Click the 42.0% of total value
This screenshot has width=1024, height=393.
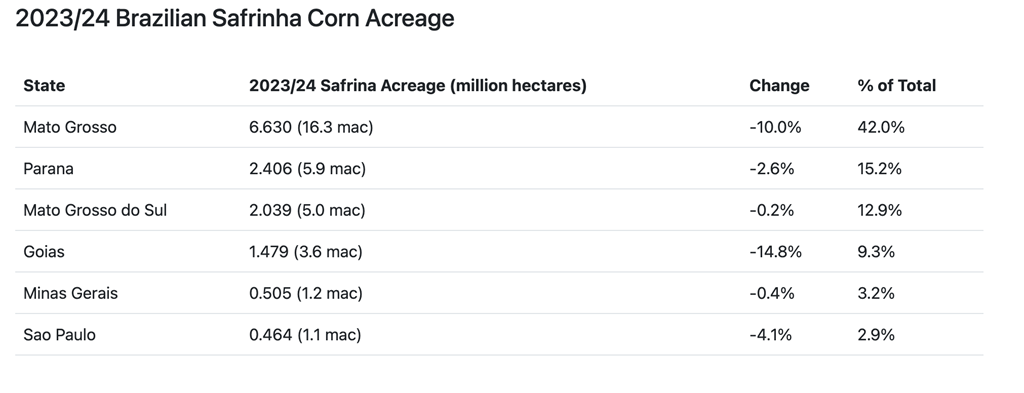click(x=881, y=127)
